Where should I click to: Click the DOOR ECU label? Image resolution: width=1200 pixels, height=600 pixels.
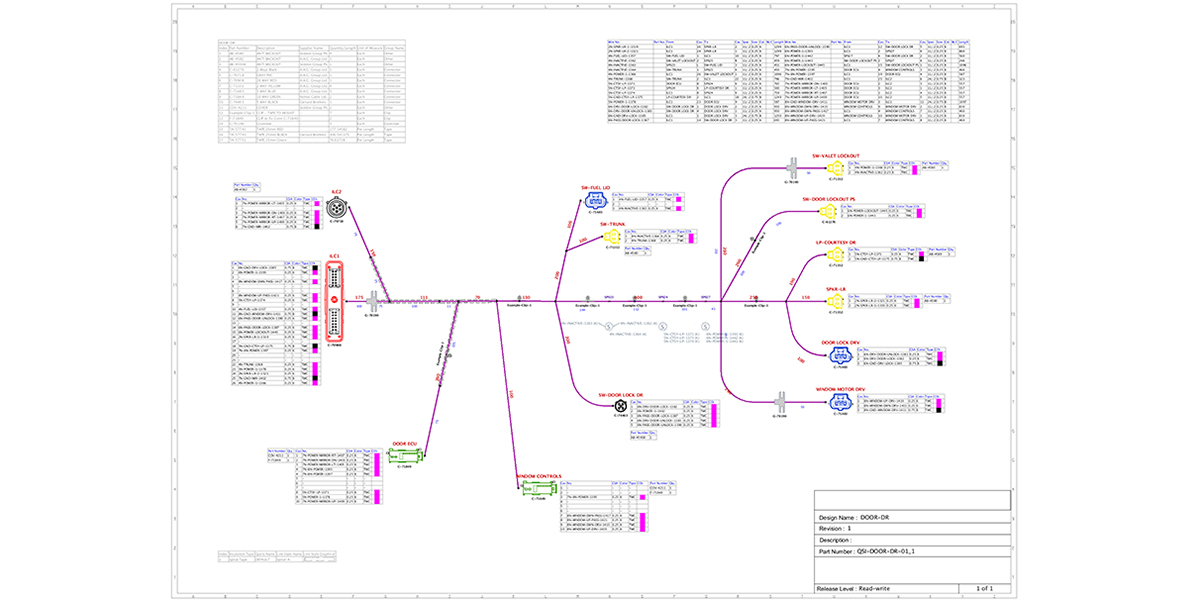pyautogui.click(x=404, y=442)
